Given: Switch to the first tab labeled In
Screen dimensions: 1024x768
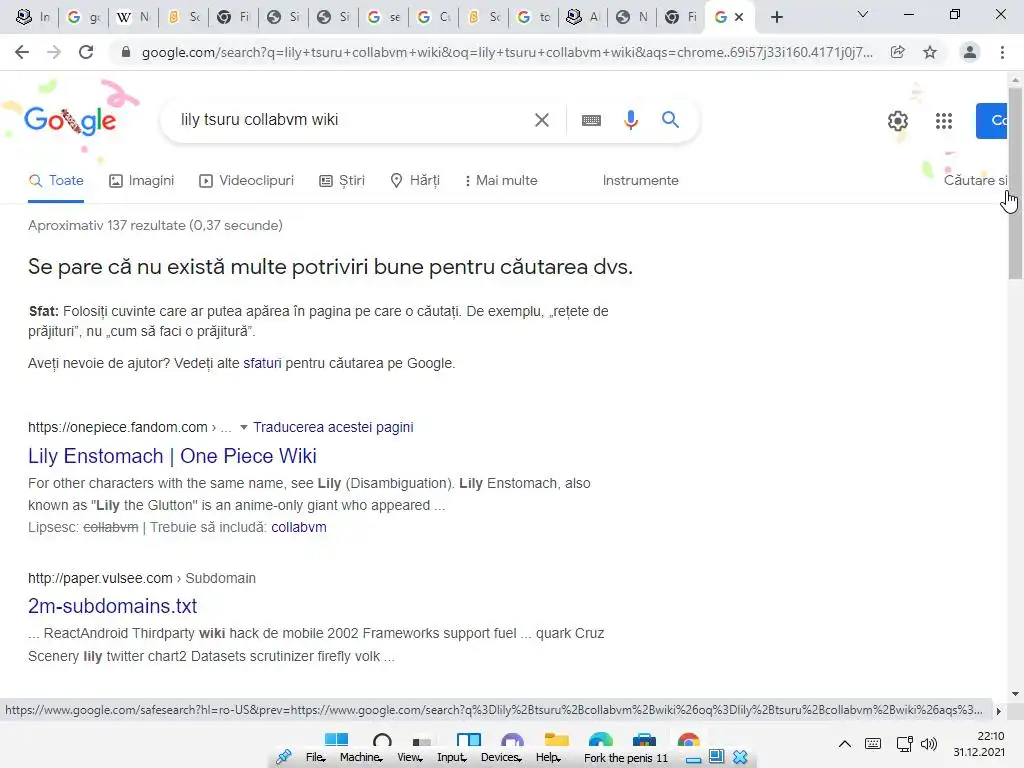Looking at the screenshot, I should (33, 17).
